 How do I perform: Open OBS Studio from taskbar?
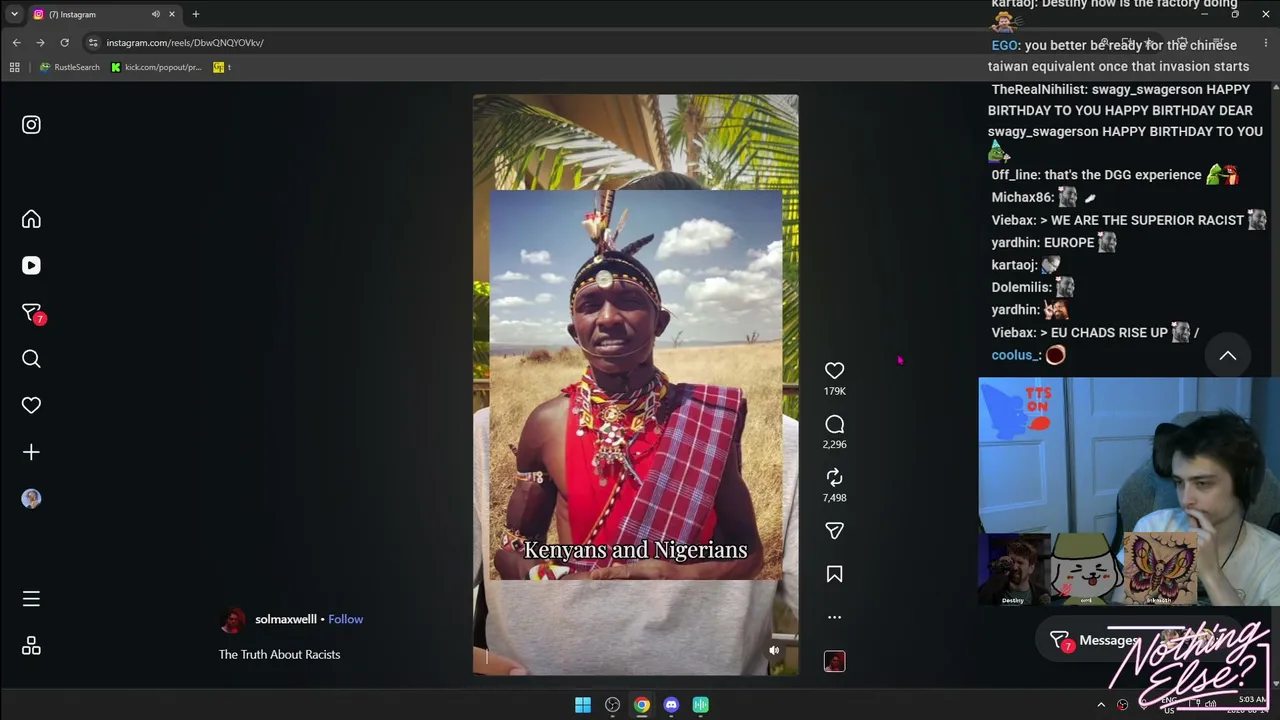coord(612,705)
